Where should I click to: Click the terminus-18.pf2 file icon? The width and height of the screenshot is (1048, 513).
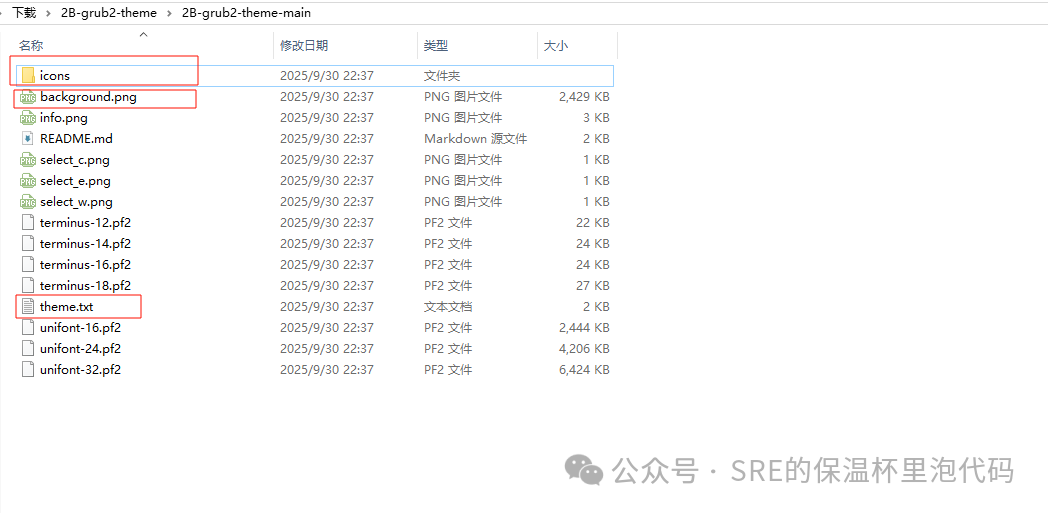pyautogui.click(x=27, y=286)
